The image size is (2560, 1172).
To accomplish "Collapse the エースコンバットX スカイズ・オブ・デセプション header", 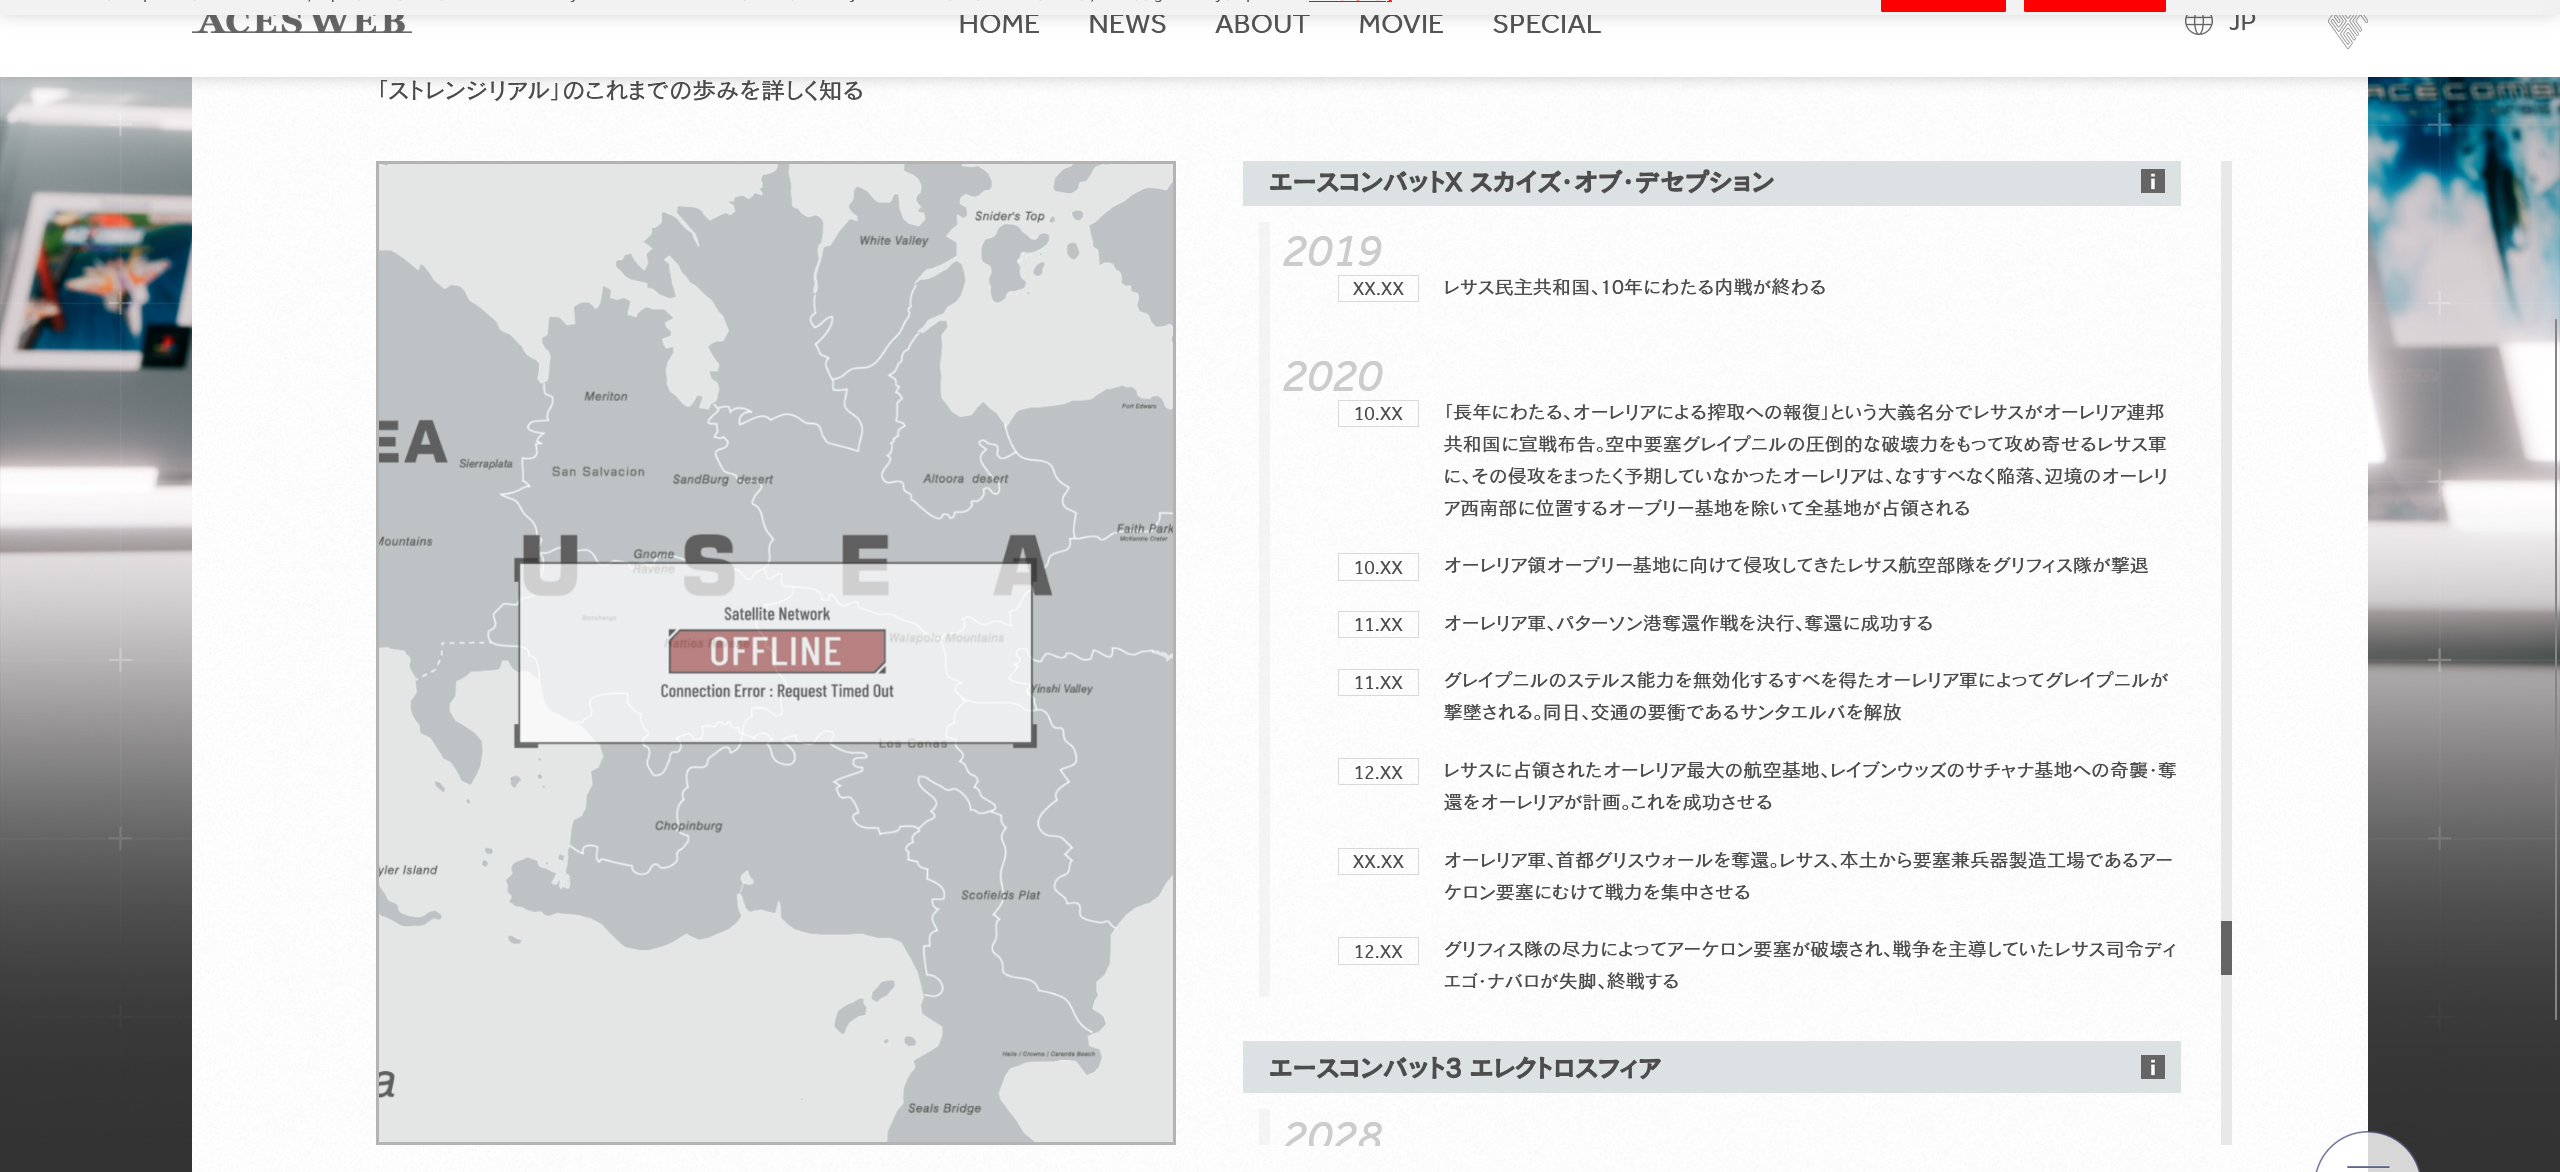I will [1711, 183].
